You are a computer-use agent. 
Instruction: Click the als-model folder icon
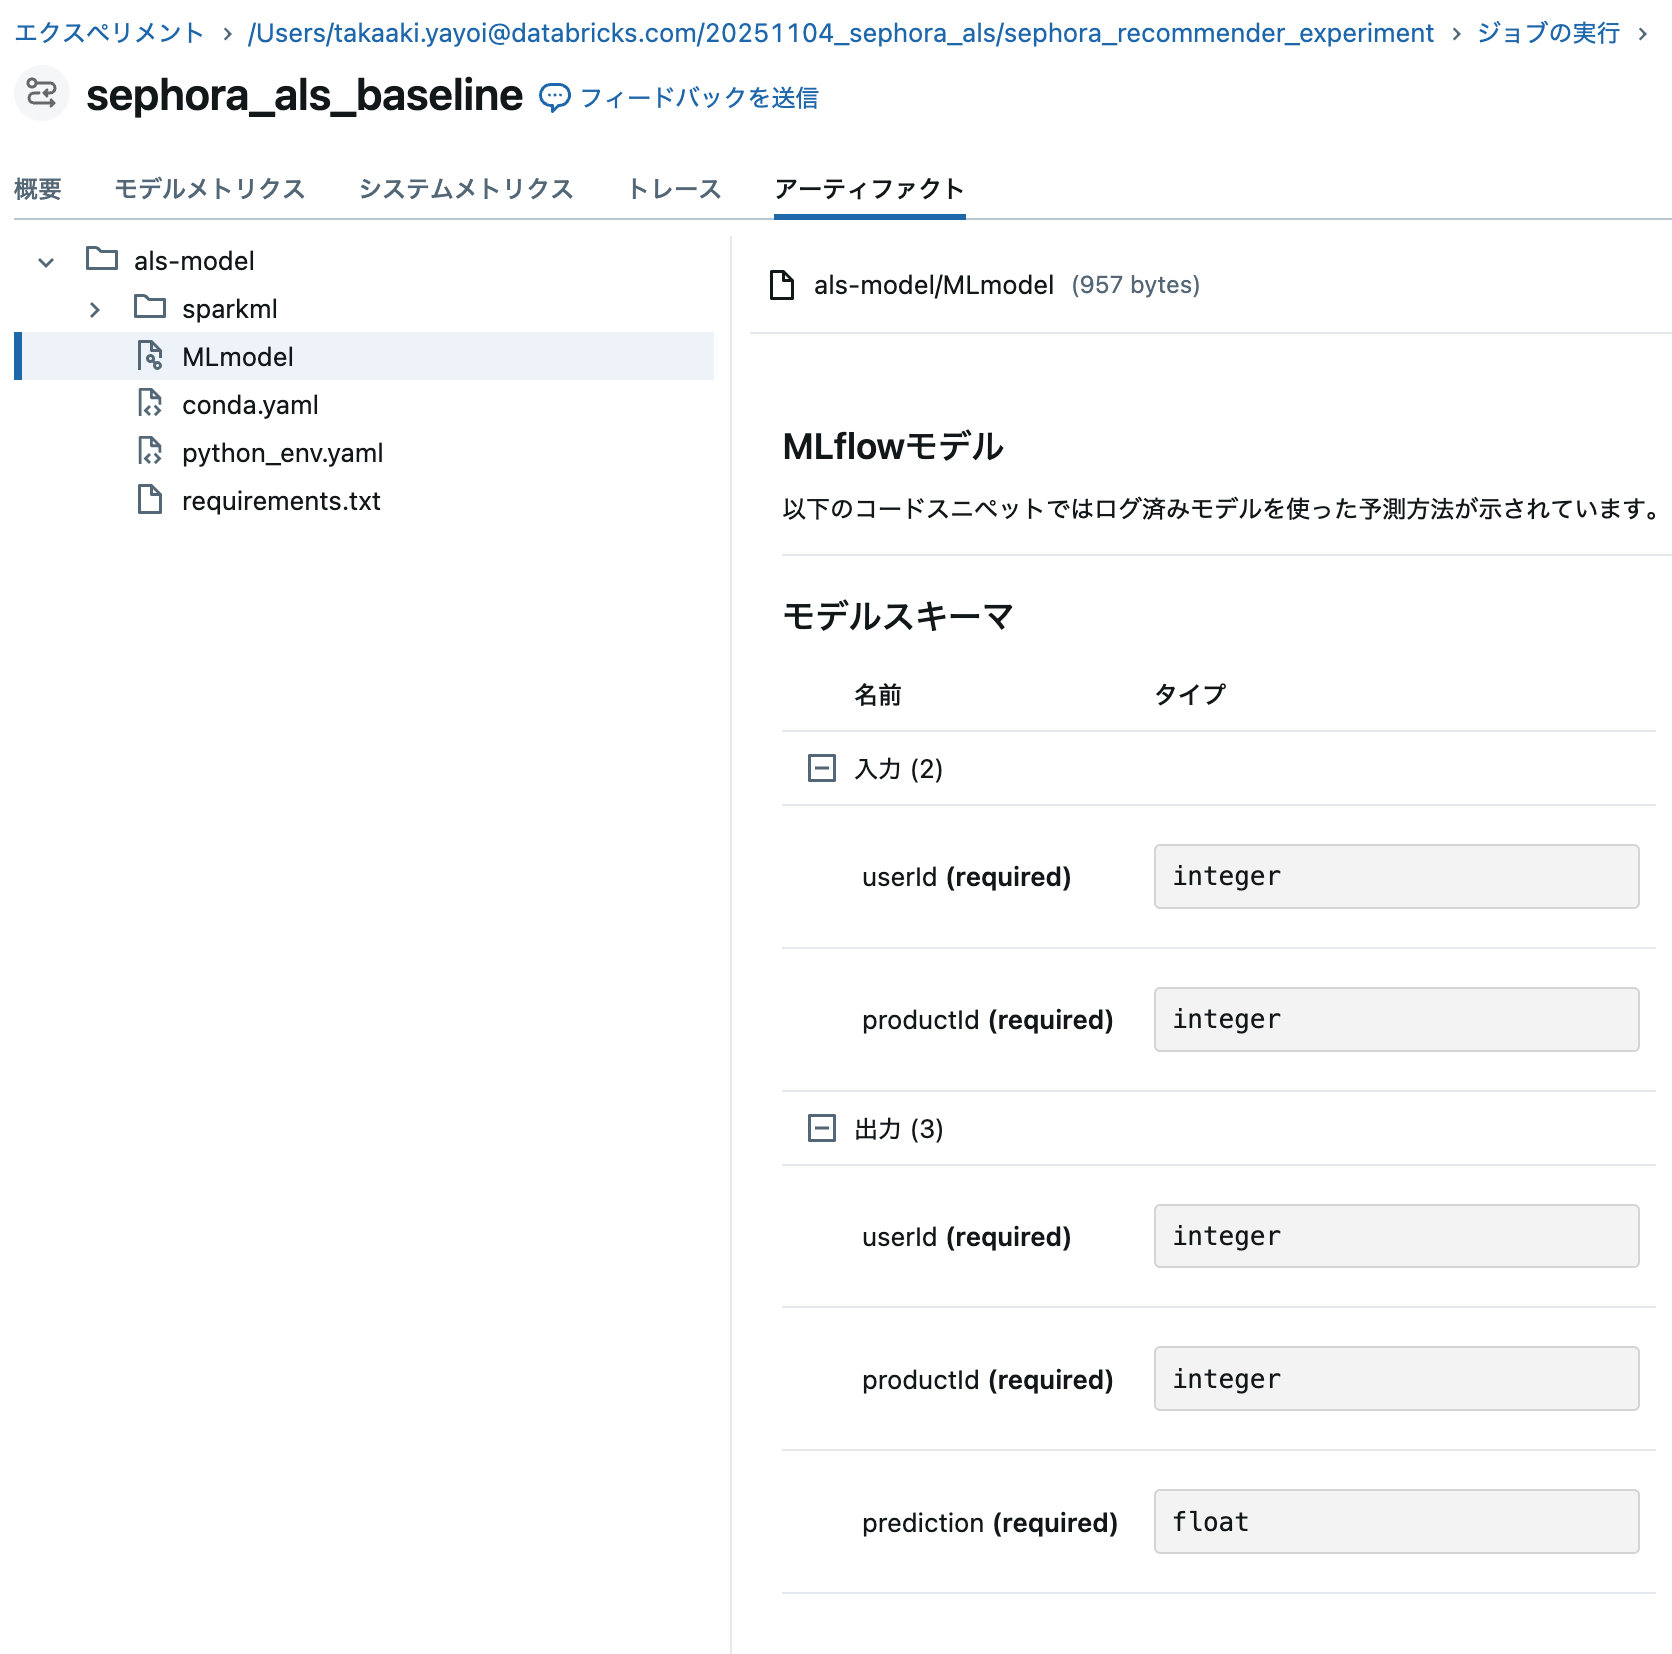[x=102, y=259]
